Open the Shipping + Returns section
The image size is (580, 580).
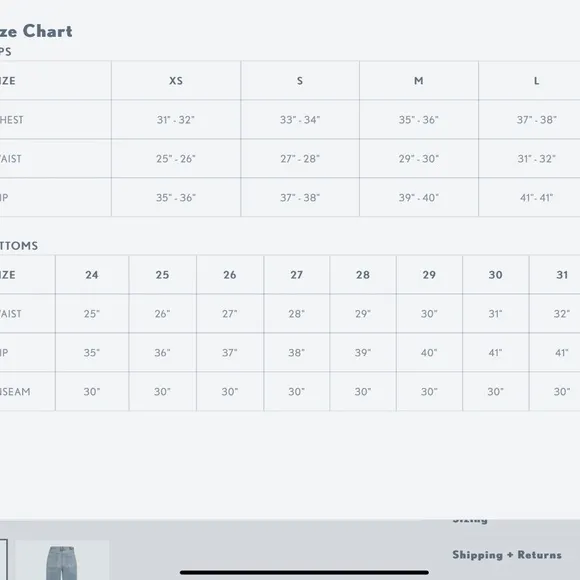point(507,555)
